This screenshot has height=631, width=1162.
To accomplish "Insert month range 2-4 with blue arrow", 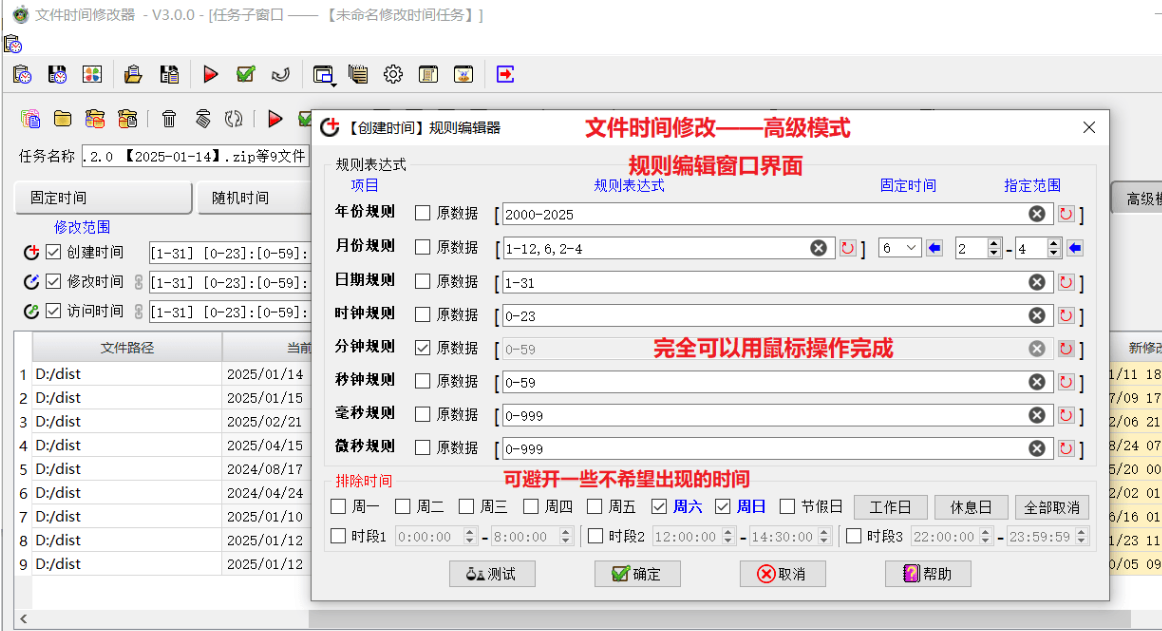I will [x=1075, y=248].
